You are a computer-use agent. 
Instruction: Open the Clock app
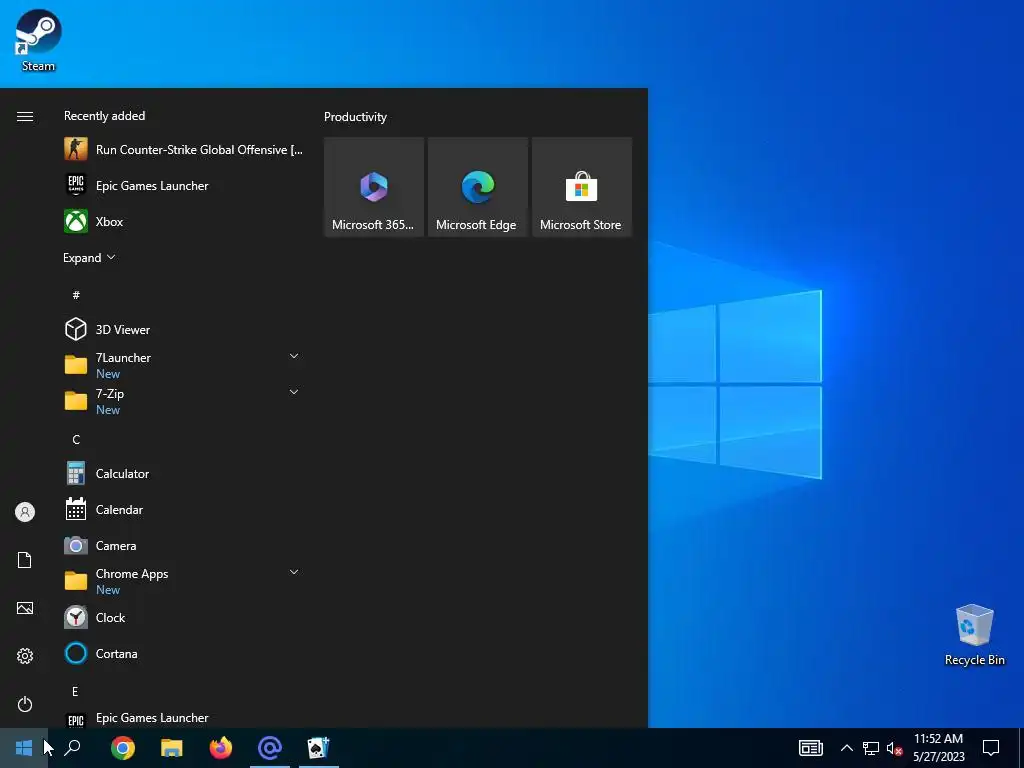184,617
